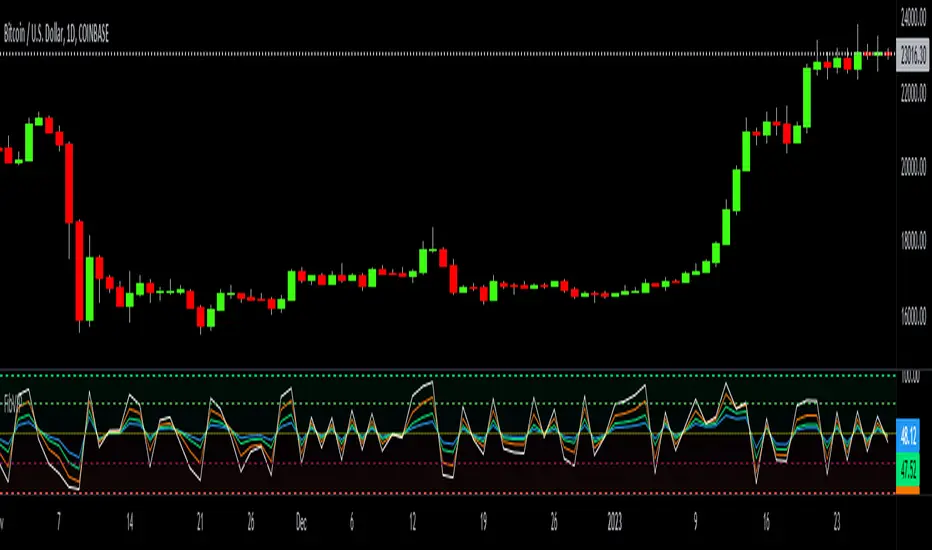Click the 2023 label on the time axis

615,523
